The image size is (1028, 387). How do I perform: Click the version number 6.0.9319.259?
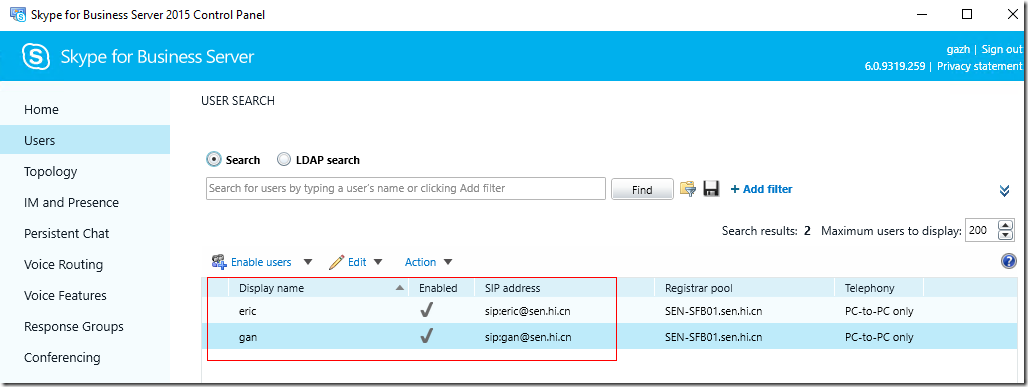tap(895, 66)
